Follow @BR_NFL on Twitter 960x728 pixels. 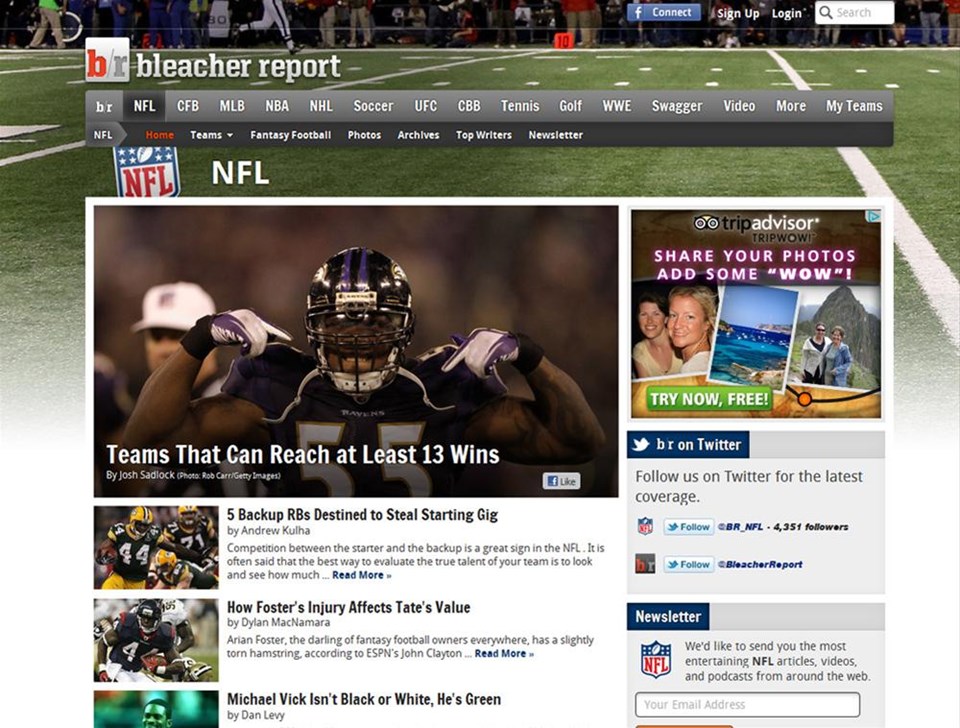689,527
